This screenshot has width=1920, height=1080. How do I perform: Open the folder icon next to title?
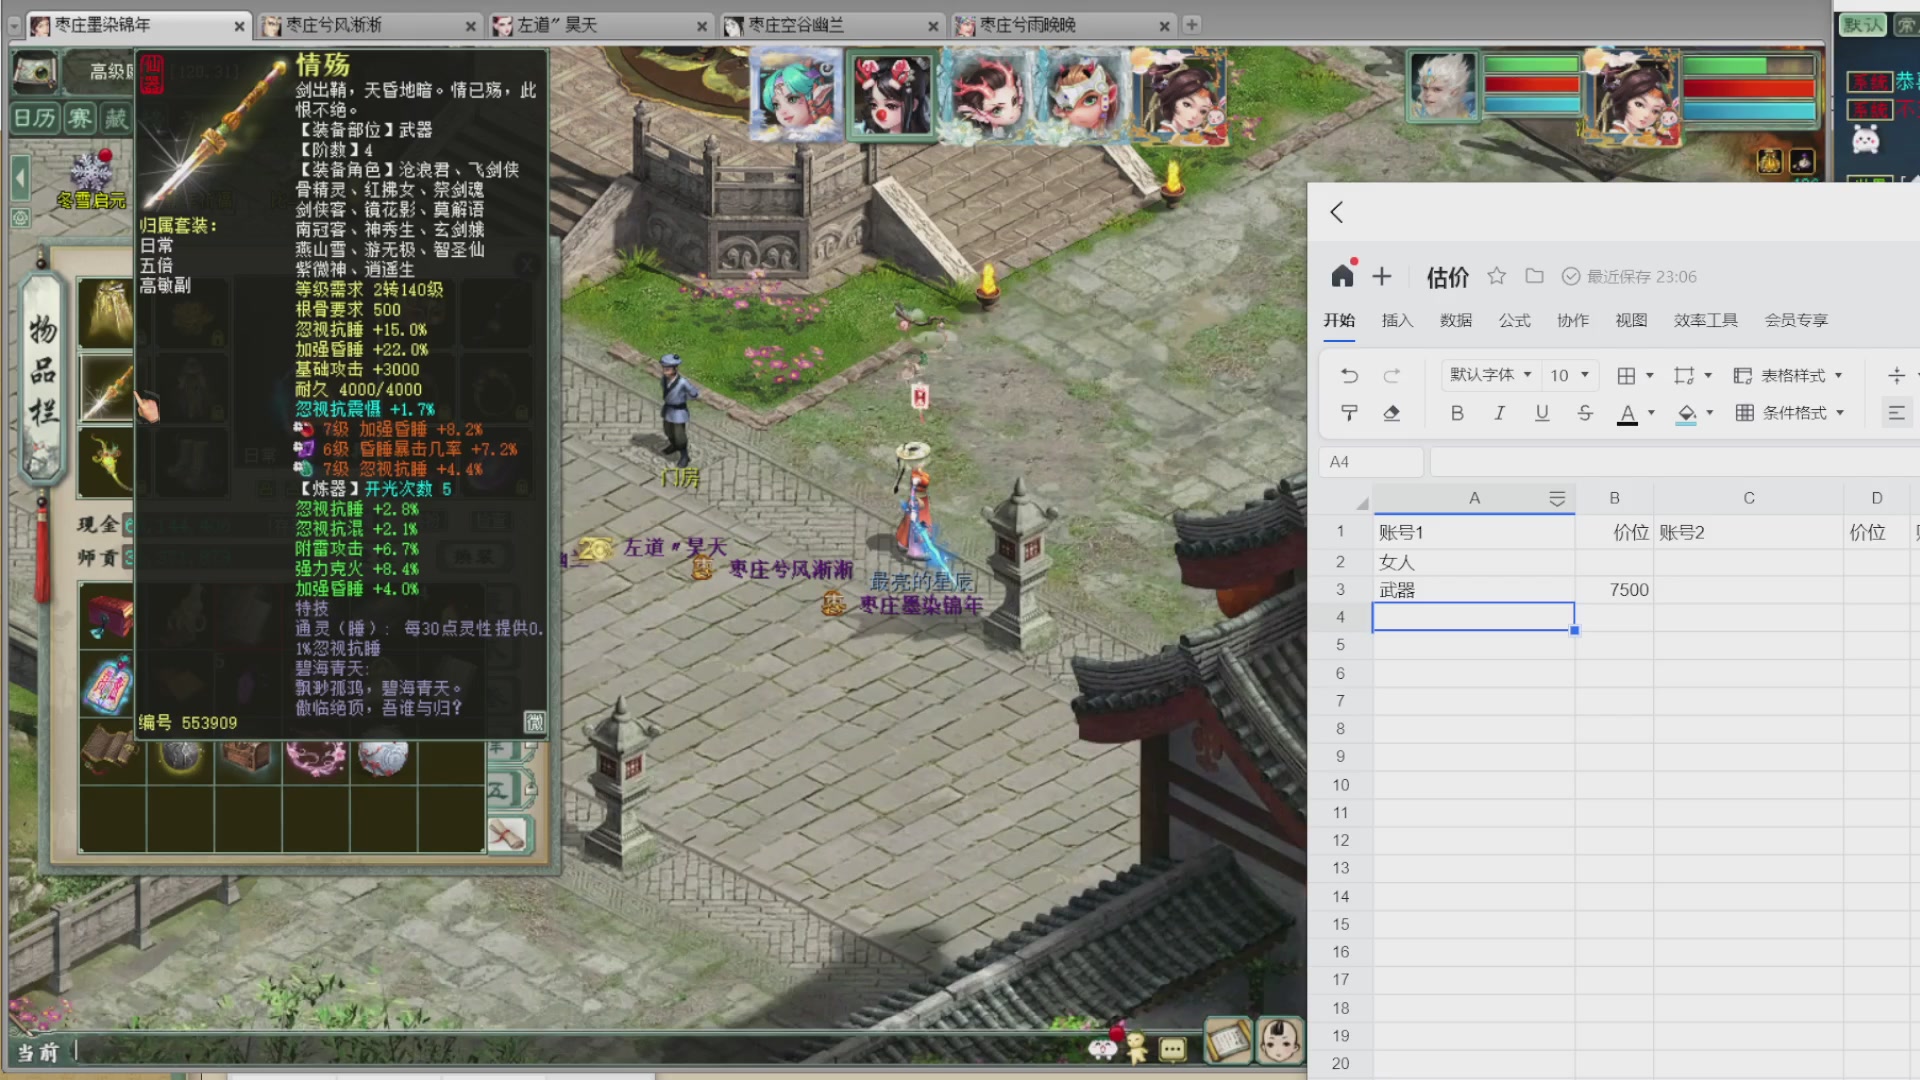[1534, 276]
